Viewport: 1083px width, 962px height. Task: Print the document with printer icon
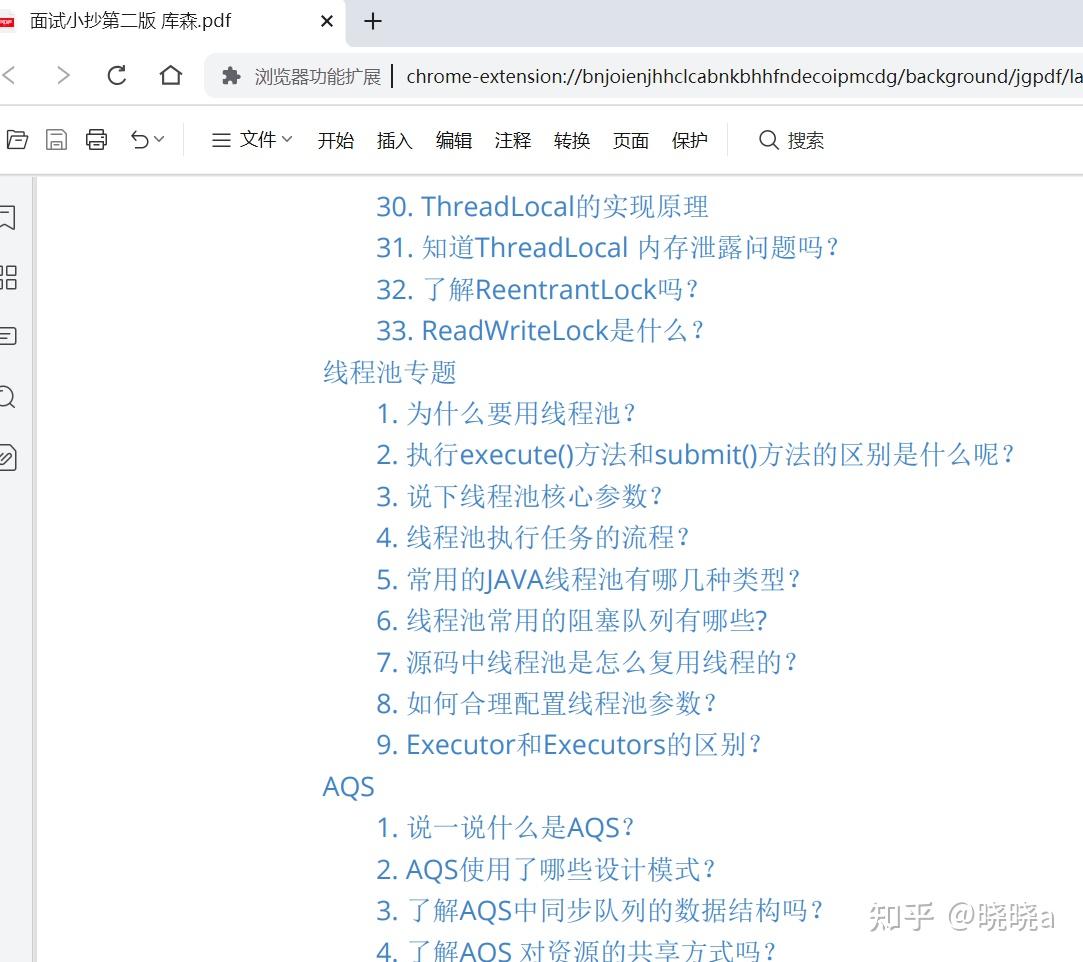click(x=96, y=140)
